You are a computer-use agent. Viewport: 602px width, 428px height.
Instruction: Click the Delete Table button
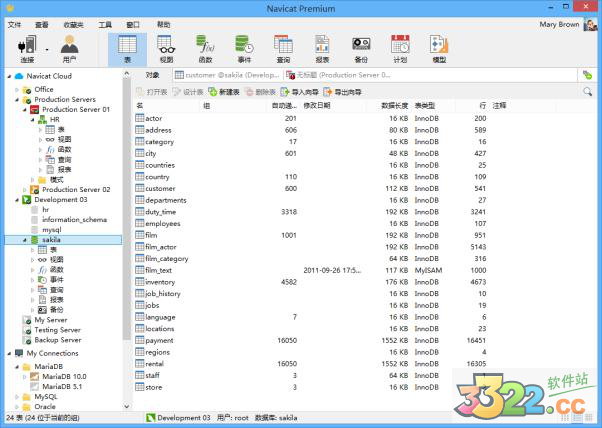click(260, 92)
